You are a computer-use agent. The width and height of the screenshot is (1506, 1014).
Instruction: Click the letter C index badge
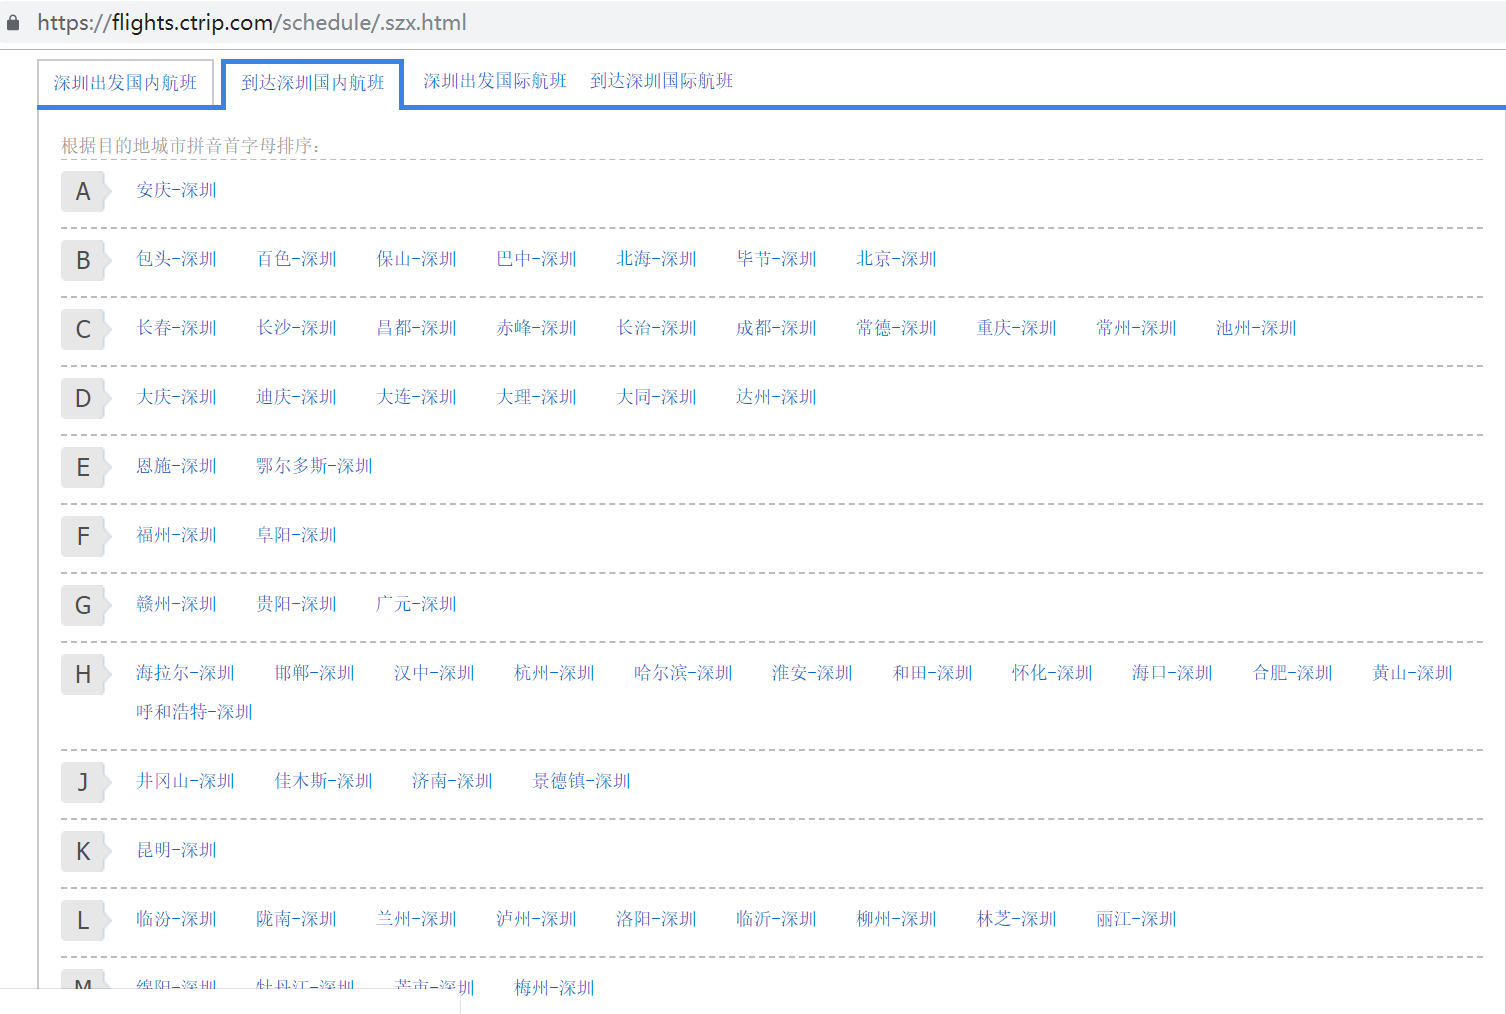point(83,329)
